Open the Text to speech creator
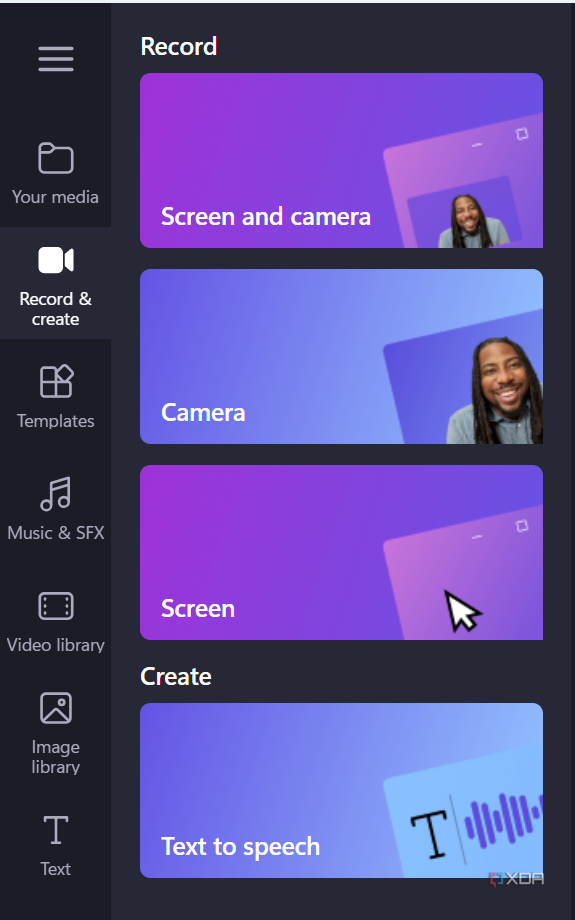The image size is (575, 920). [x=341, y=790]
